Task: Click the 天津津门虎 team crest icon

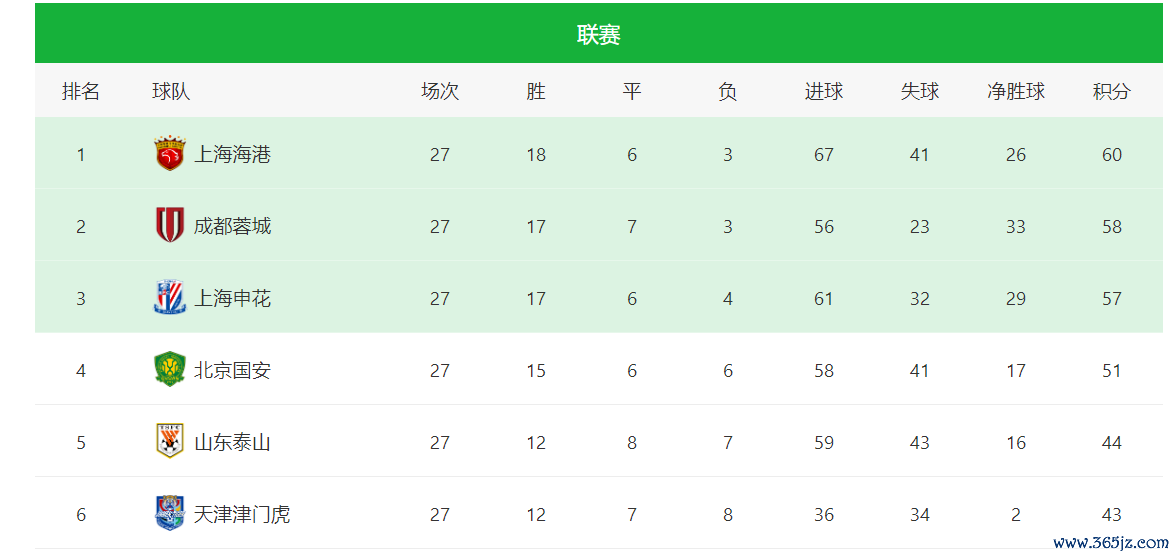Action: tap(170, 514)
